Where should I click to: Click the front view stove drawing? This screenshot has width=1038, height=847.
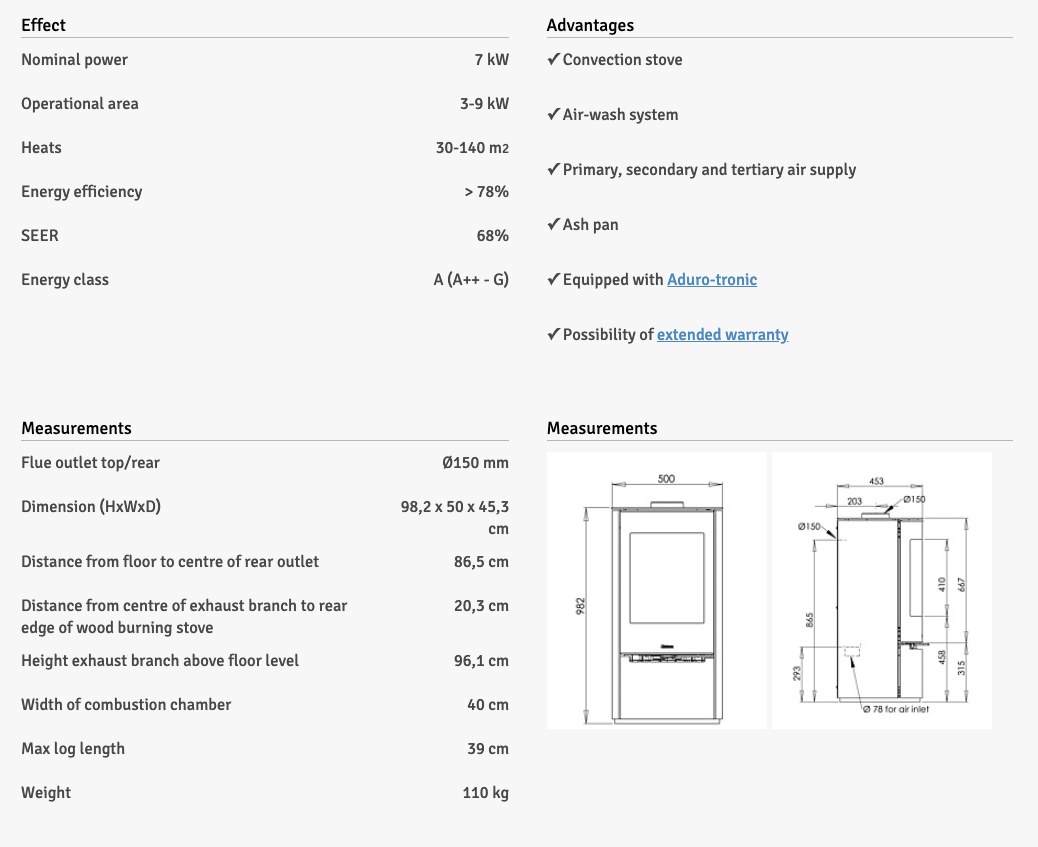click(x=656, y=590)
